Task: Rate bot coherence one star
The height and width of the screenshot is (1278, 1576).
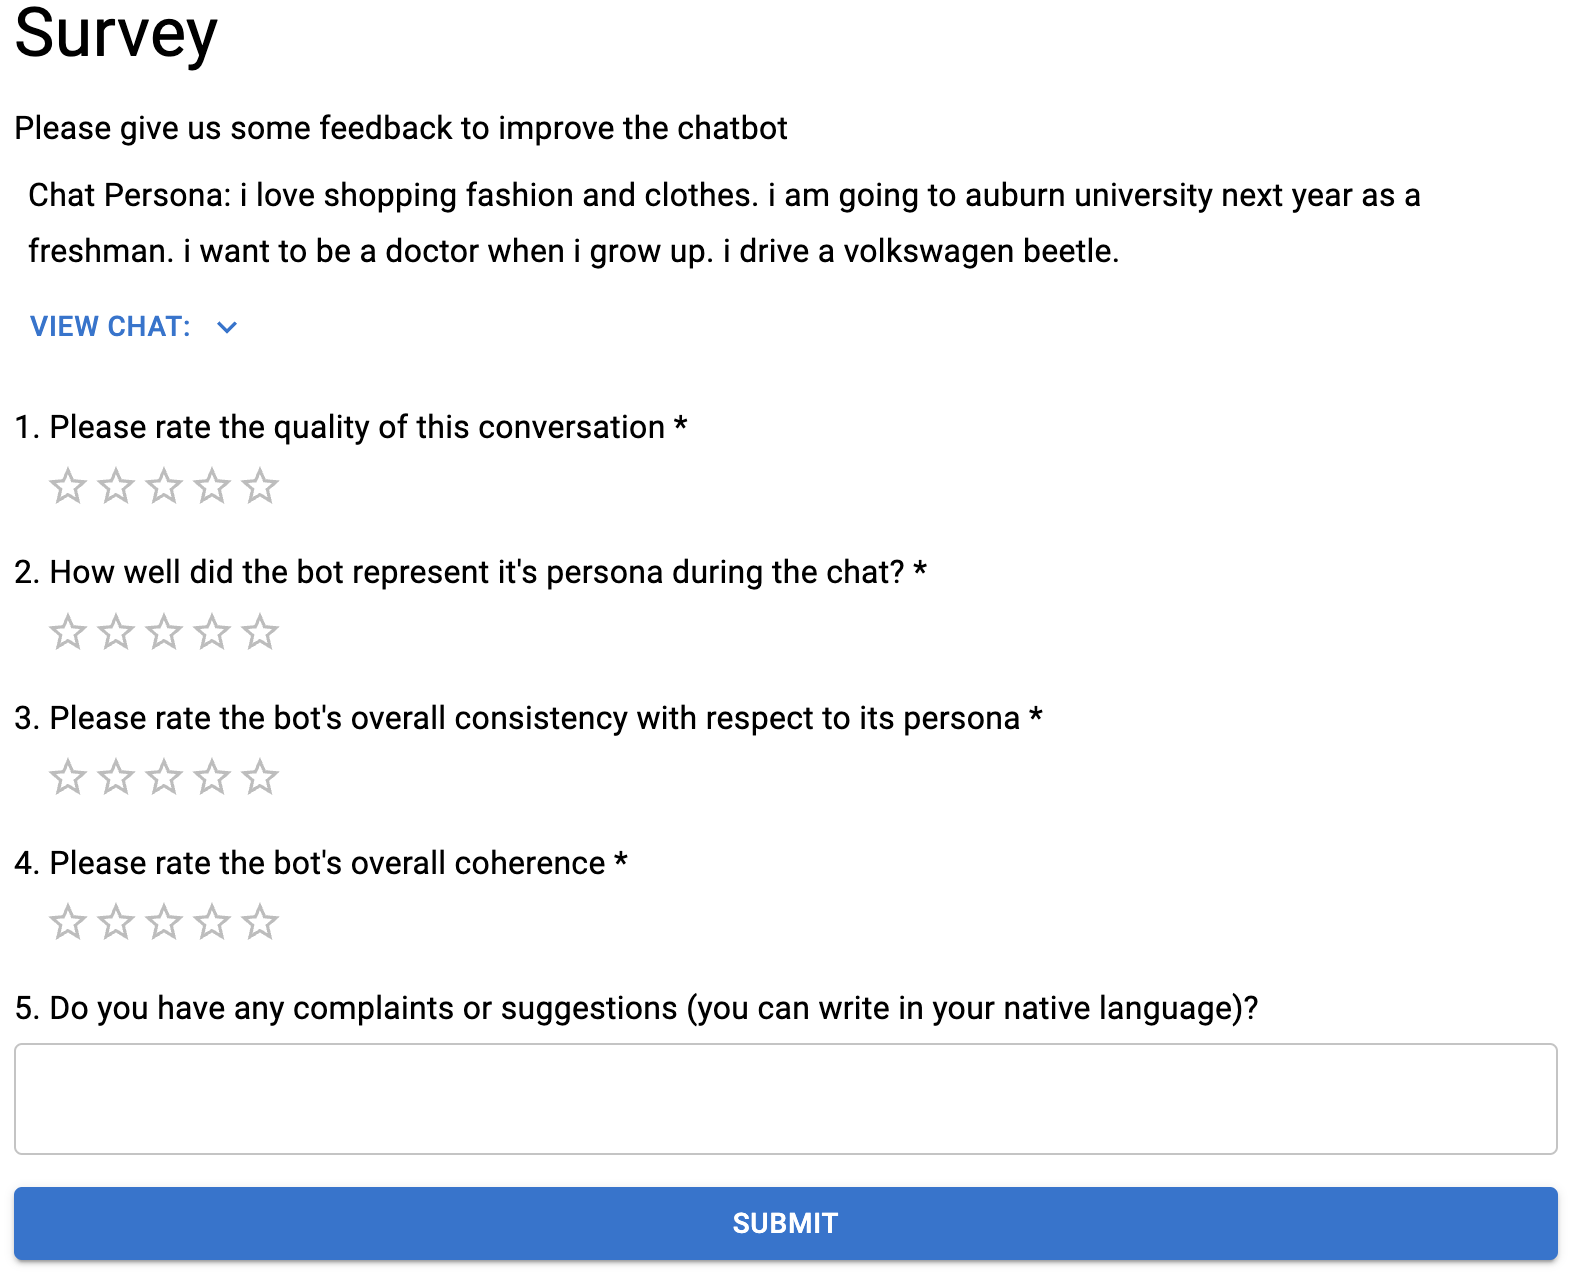Action: [x=68, y=922]
